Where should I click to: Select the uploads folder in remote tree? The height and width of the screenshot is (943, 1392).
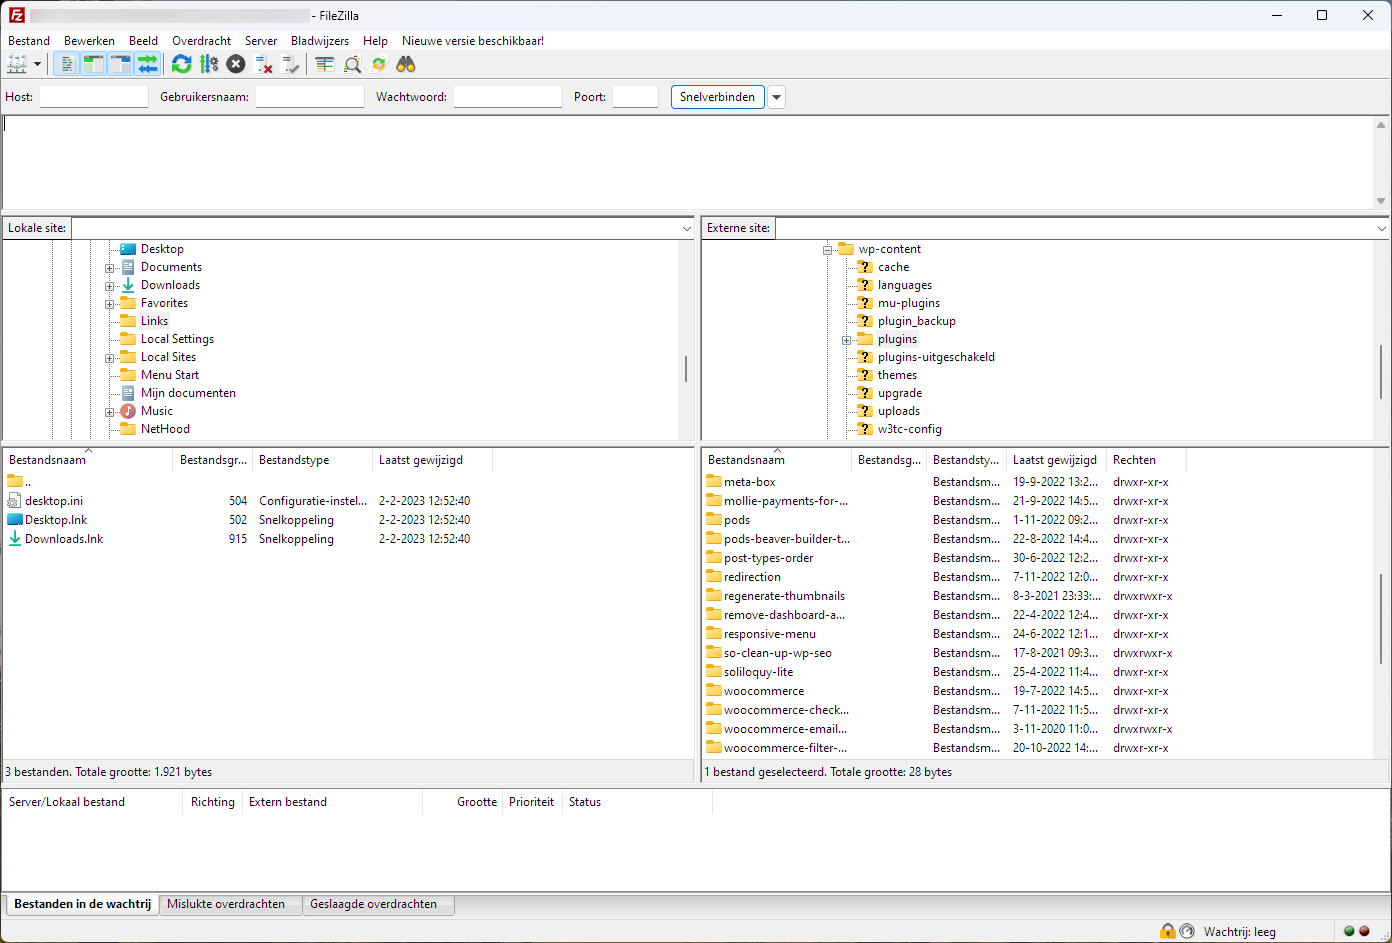pos(899,411)
